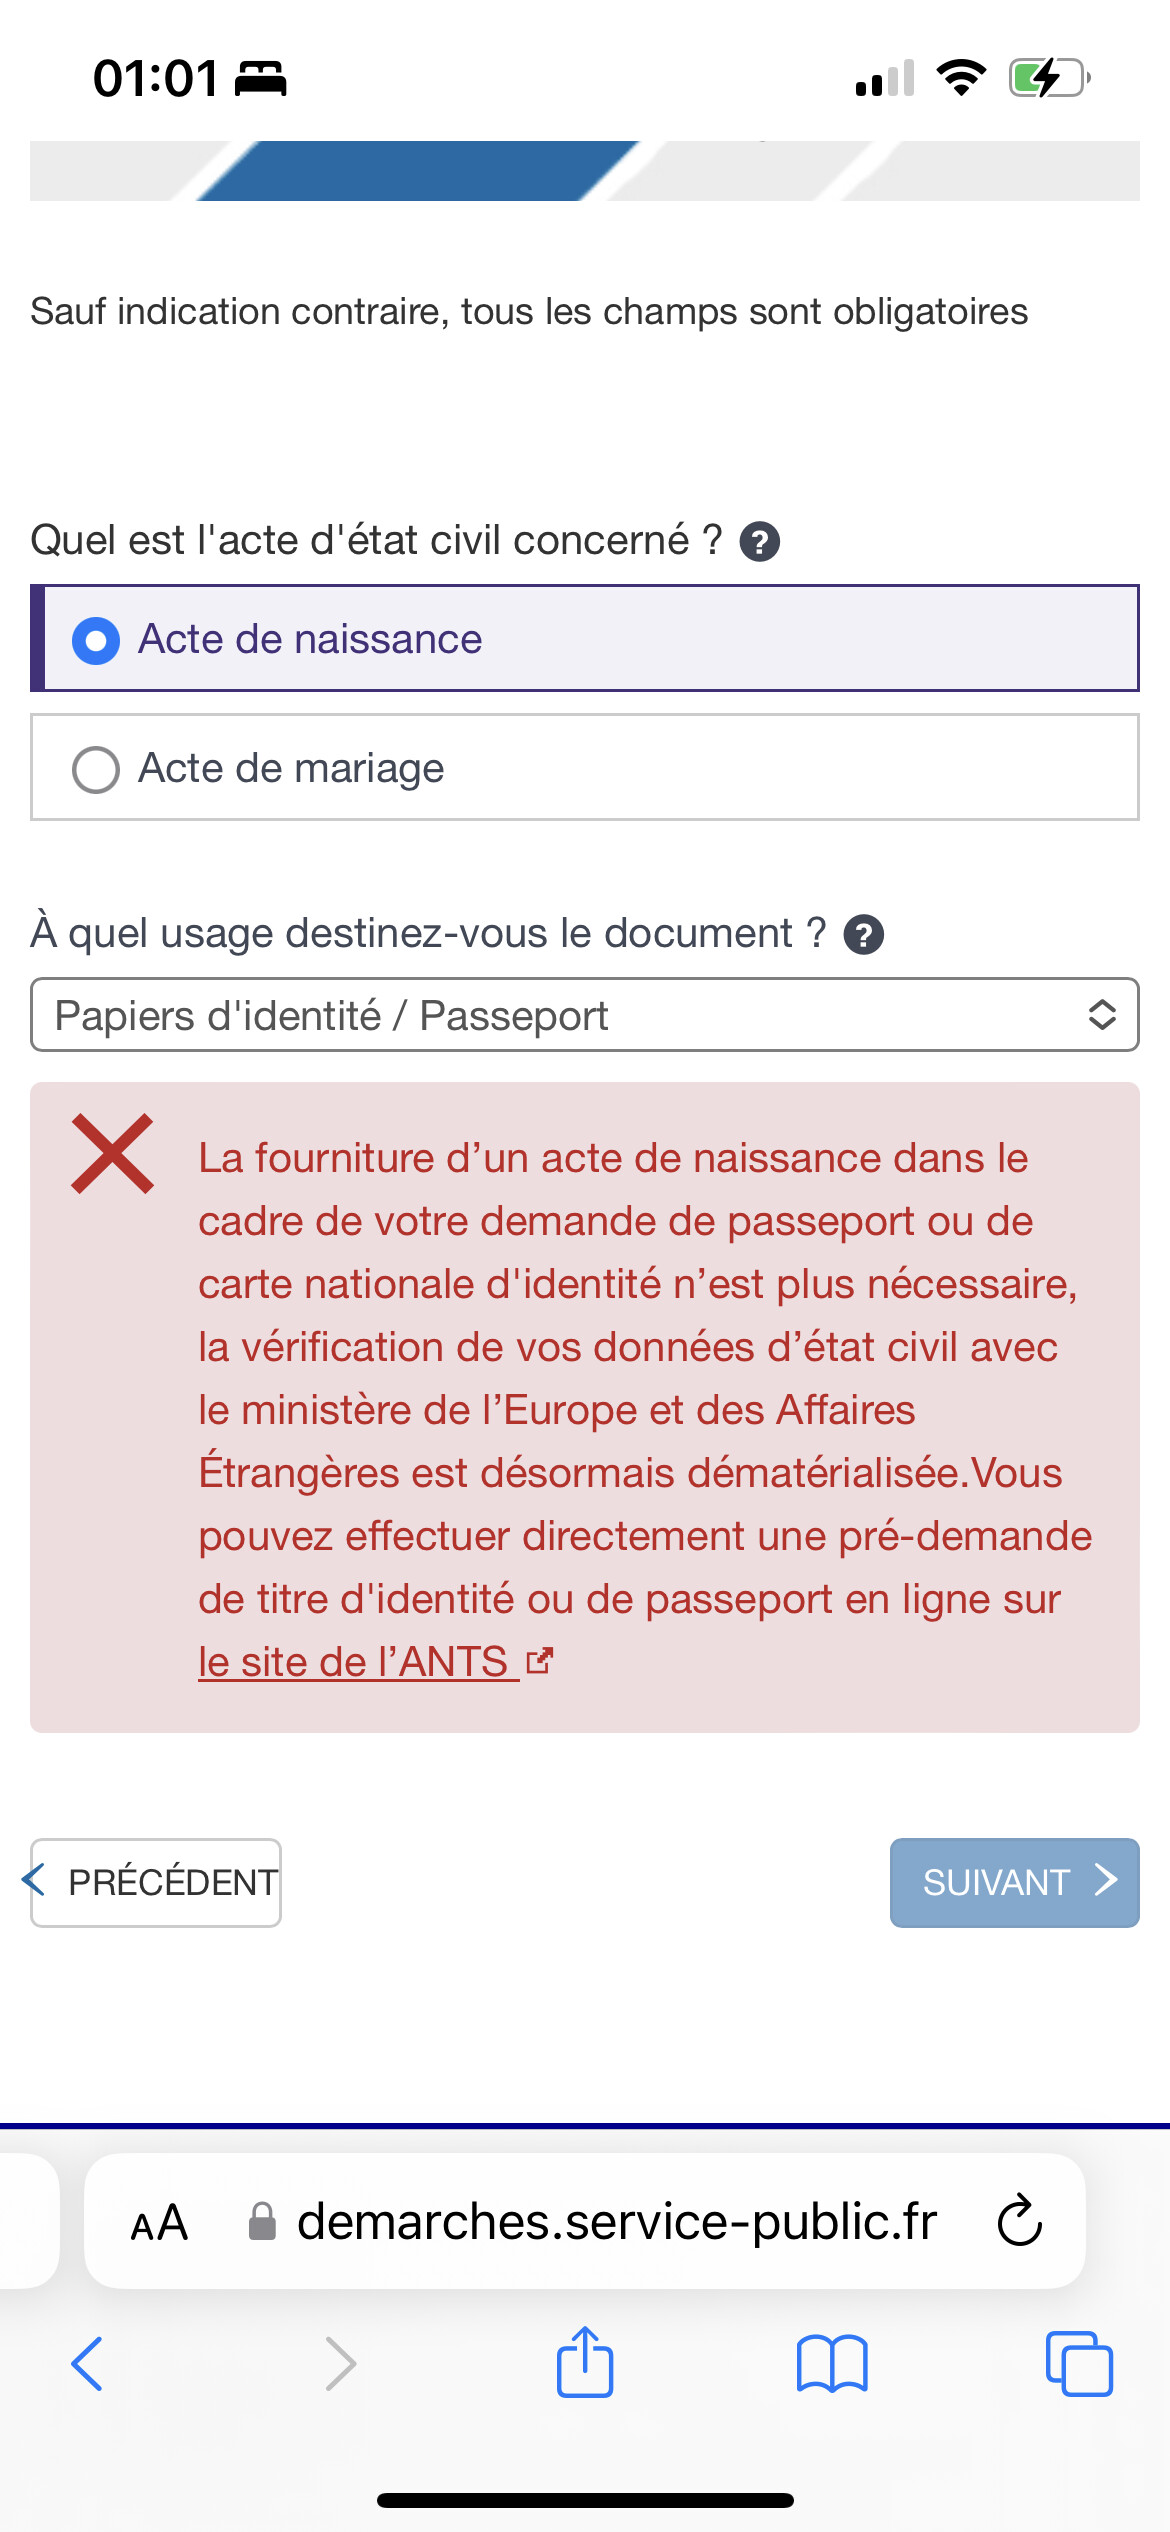Open the Papiers d'identité / Passeport dropdown

(x=585, y=1015)
